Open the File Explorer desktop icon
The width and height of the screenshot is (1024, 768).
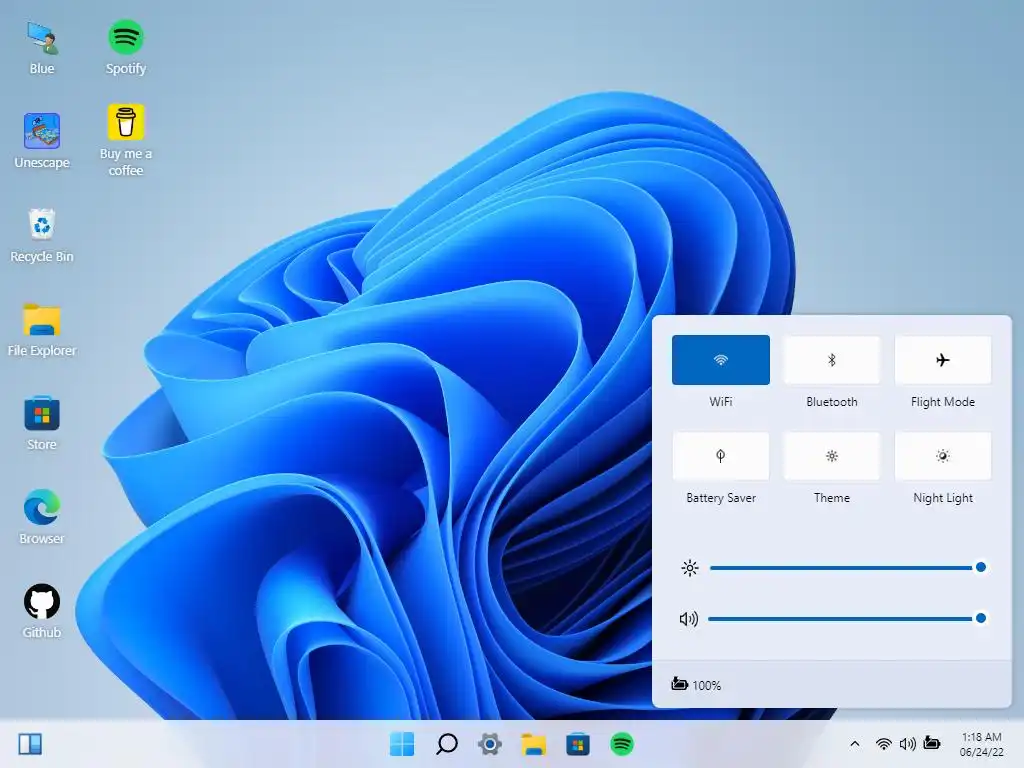(x=42, y=329)
